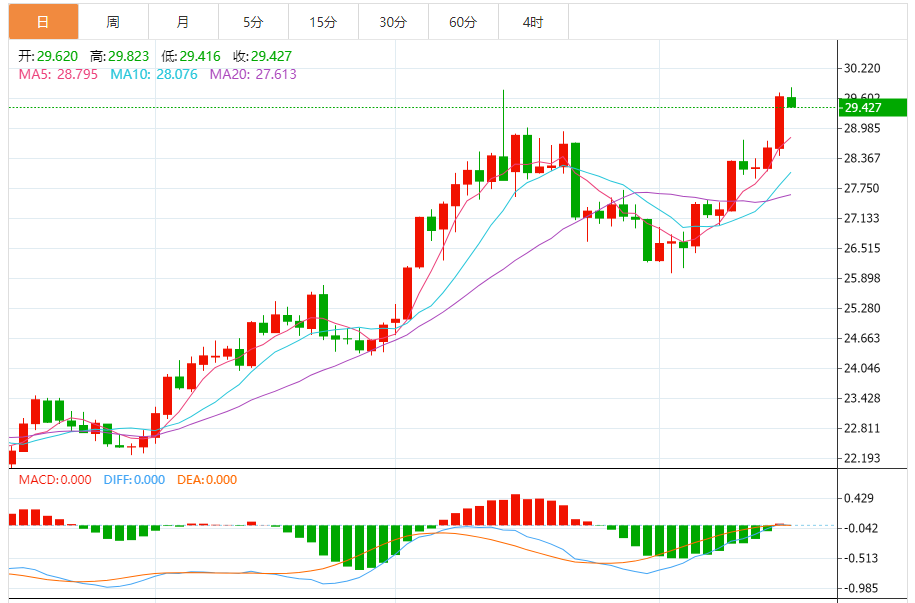Click the green current price tag 29.427
Image resolution: width=915 pixels, height=603 pixels.
coord(873,107)
